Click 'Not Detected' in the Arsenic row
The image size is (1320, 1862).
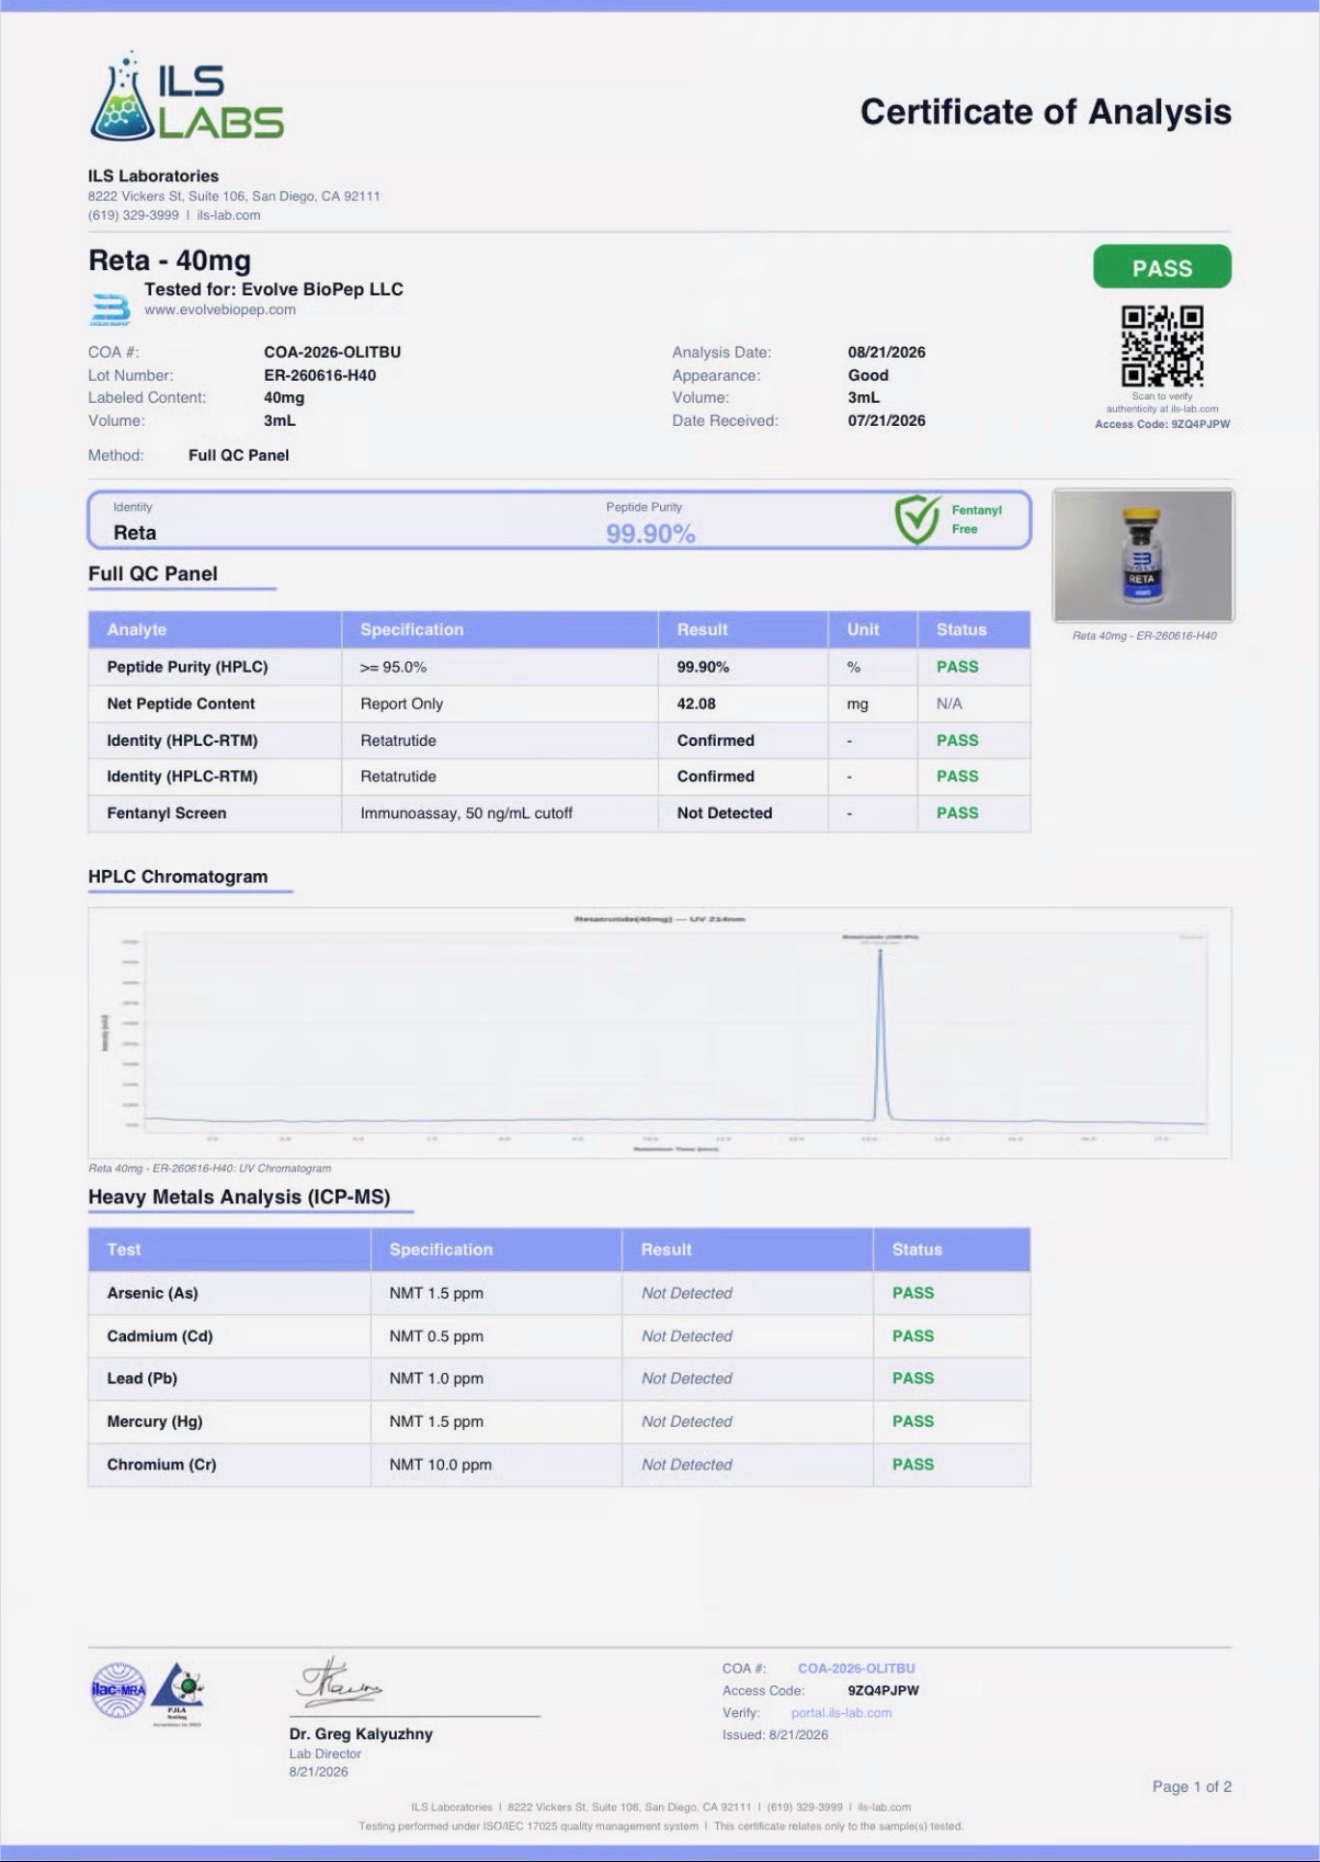coord(687,1293)
